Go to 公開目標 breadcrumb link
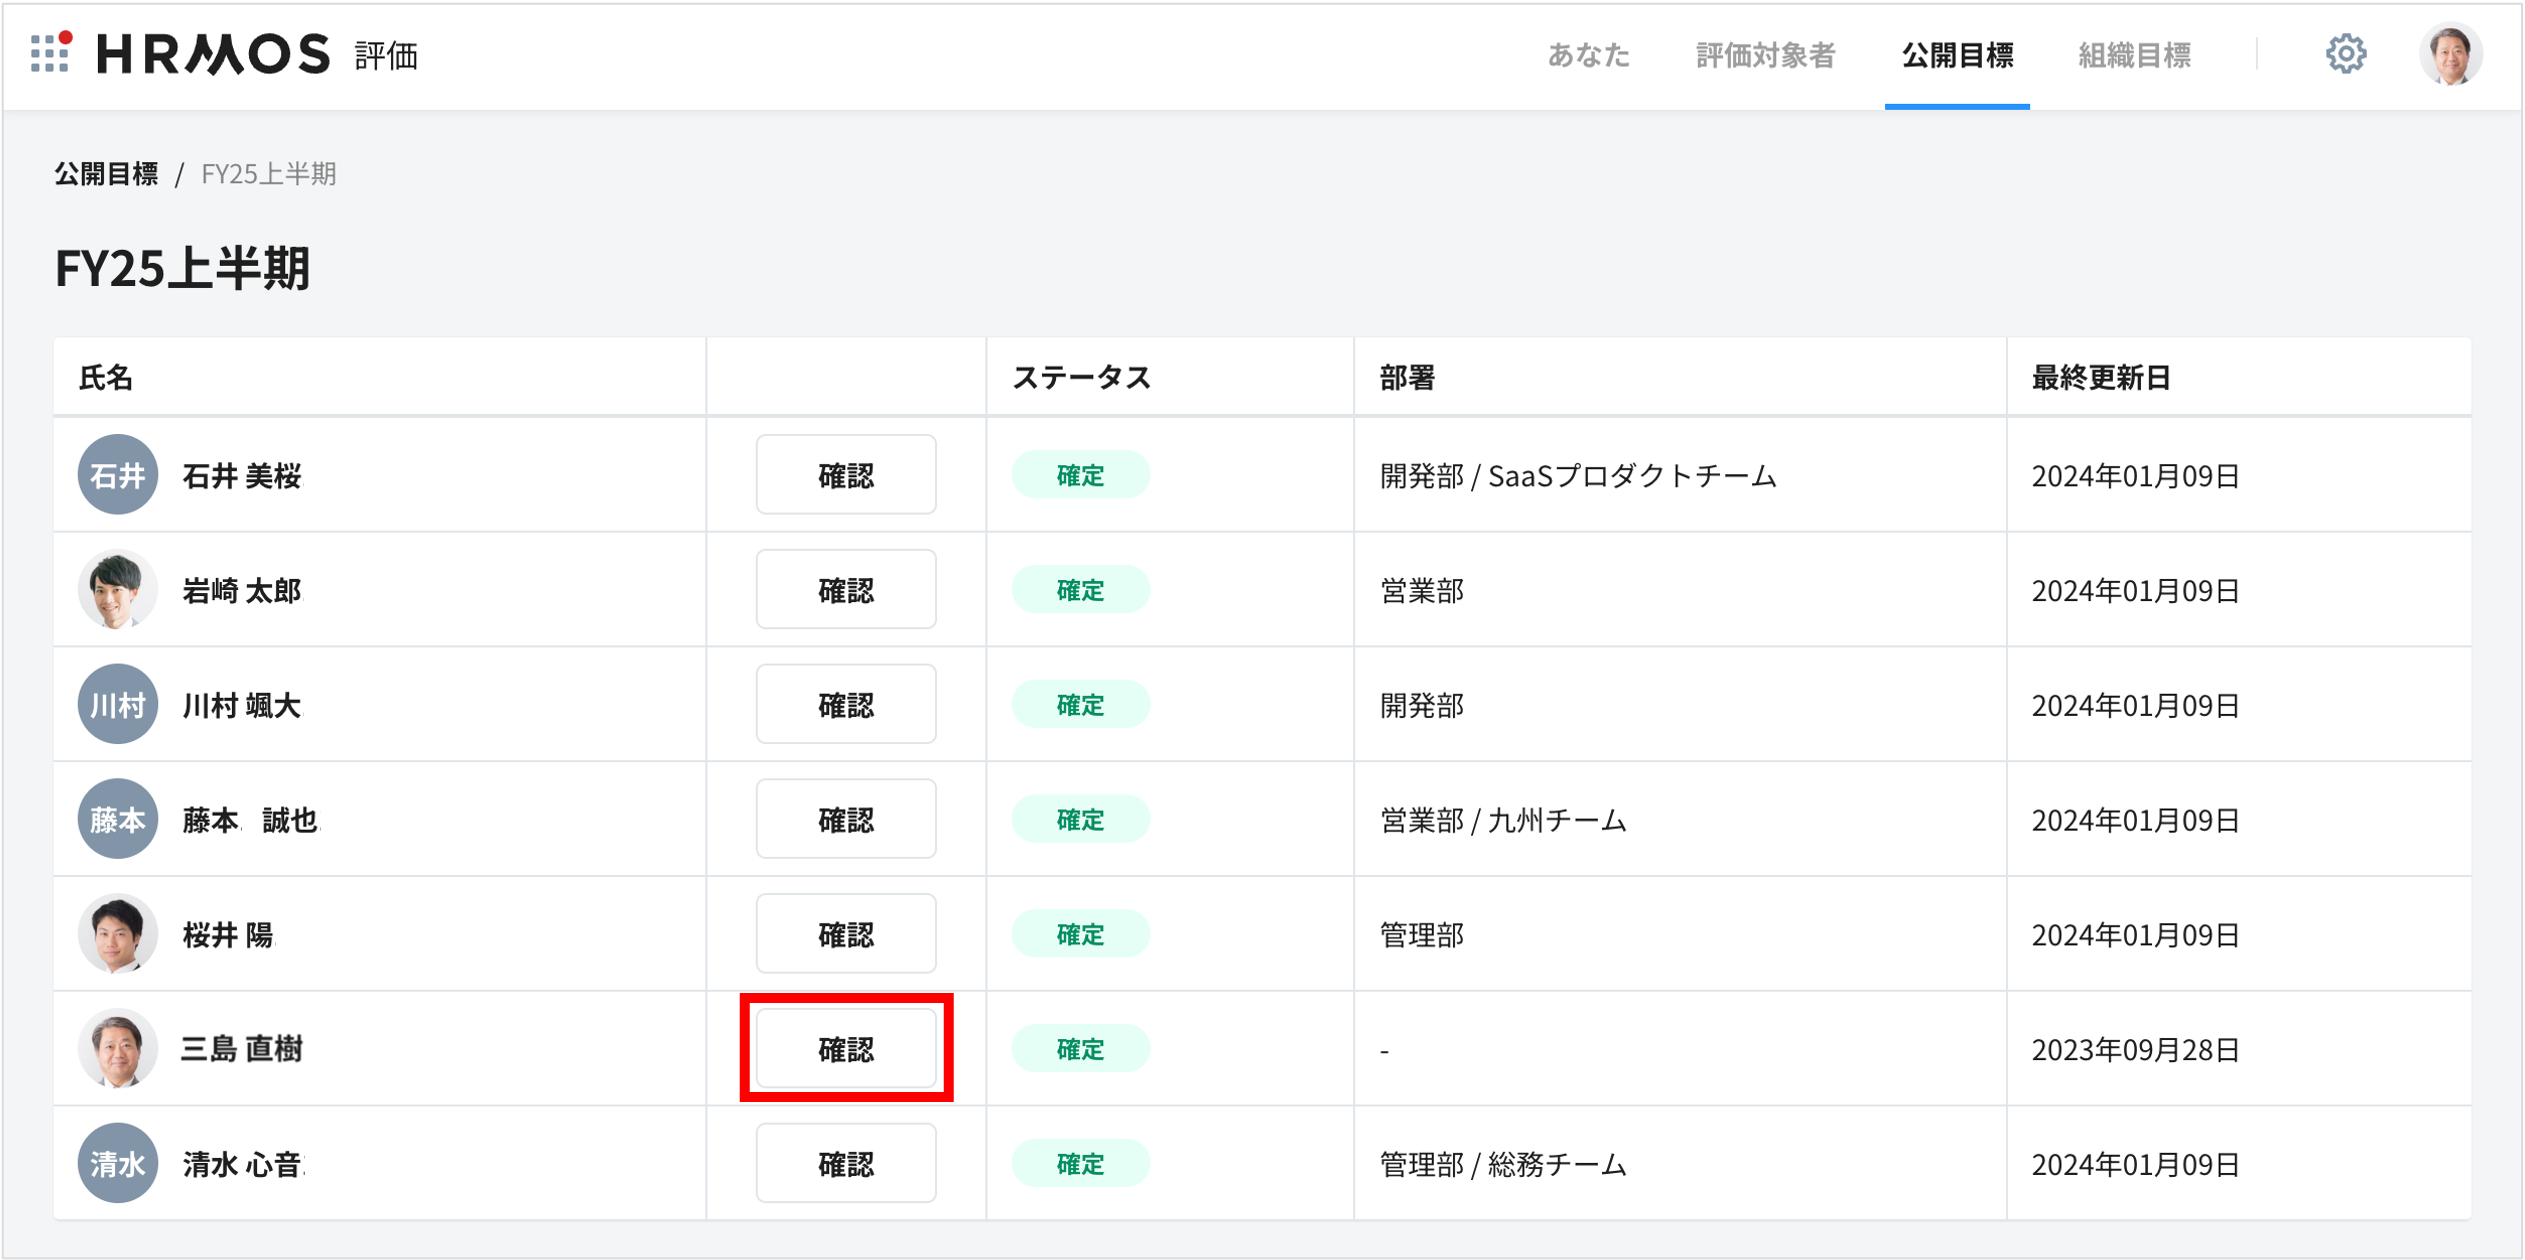 tap(106, 174)
